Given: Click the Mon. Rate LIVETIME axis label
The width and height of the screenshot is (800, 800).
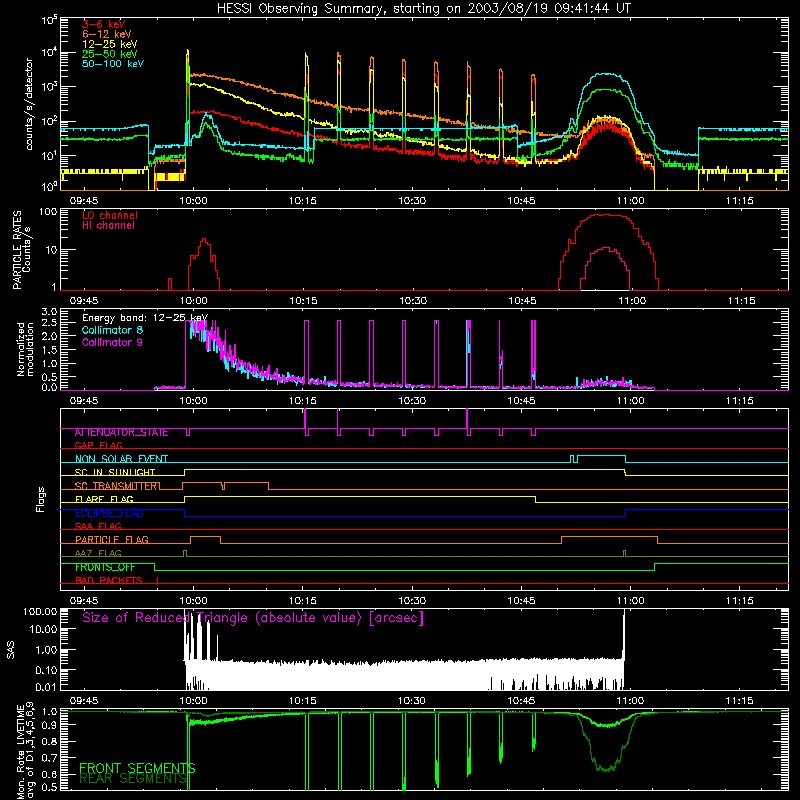Looking at the screenshot, I should (x=26, y=751).
